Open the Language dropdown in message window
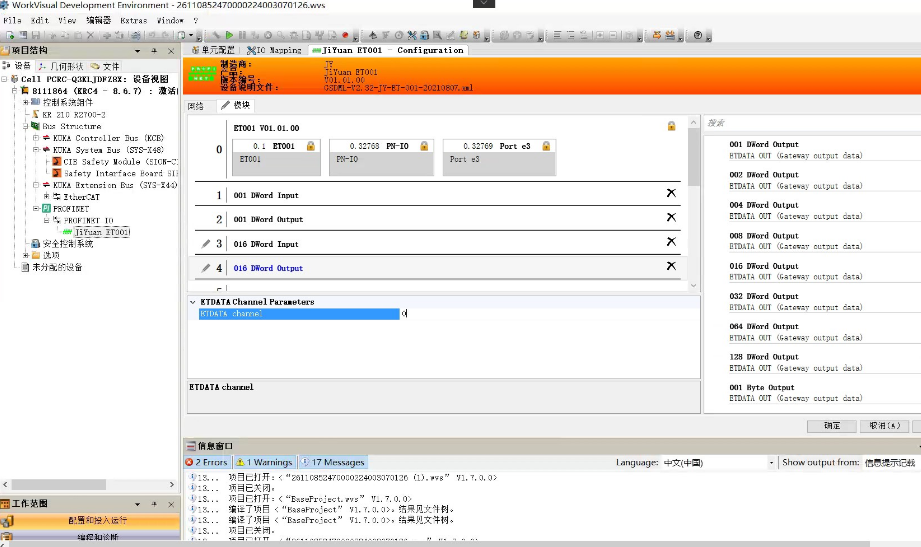 [x=771, y=463]
